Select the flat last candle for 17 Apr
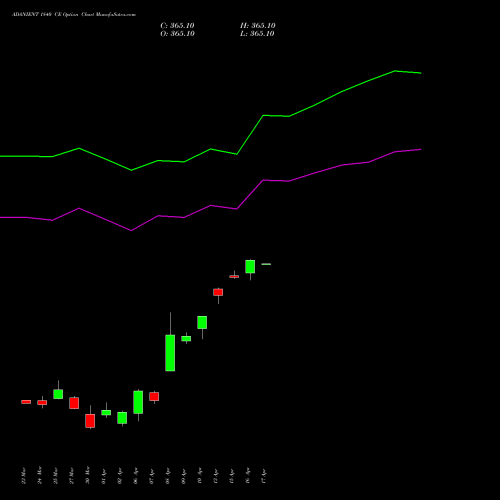 coord(266,264)
